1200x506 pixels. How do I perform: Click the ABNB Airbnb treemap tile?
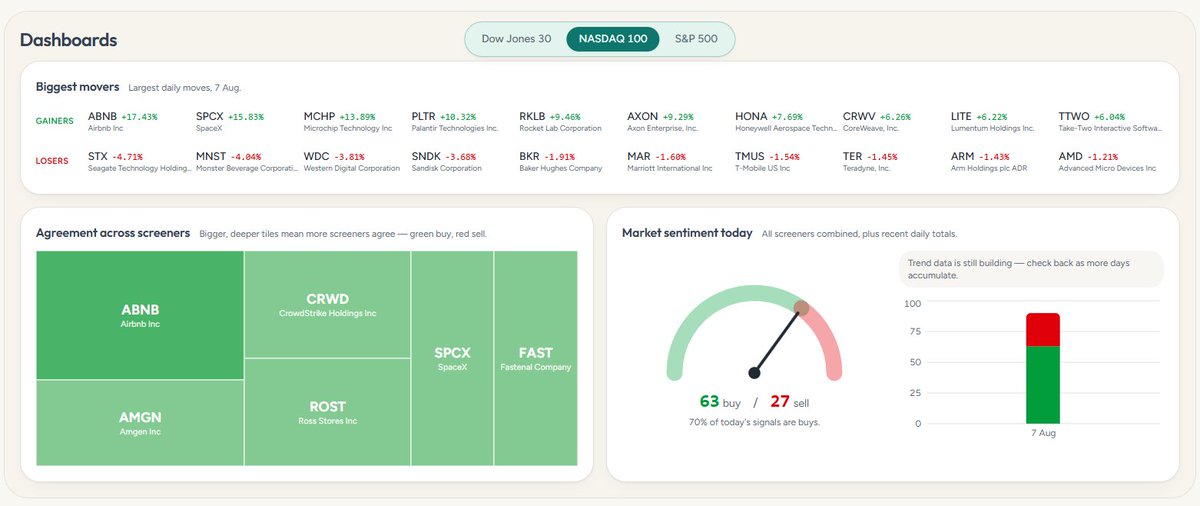pyautogui.click(x=140, y=316)
